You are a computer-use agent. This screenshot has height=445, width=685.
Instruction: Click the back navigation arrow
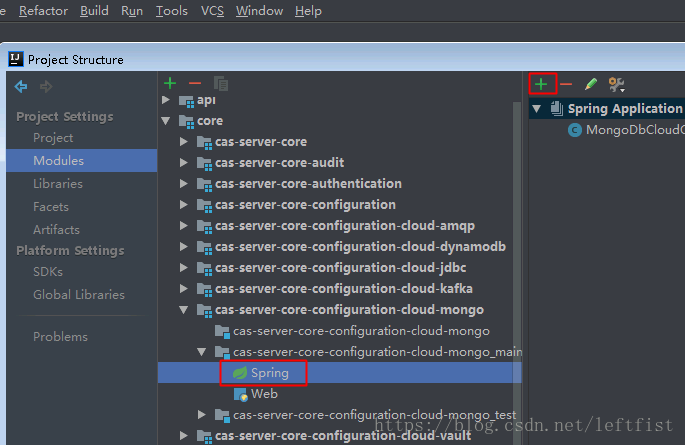pos(21,86)
